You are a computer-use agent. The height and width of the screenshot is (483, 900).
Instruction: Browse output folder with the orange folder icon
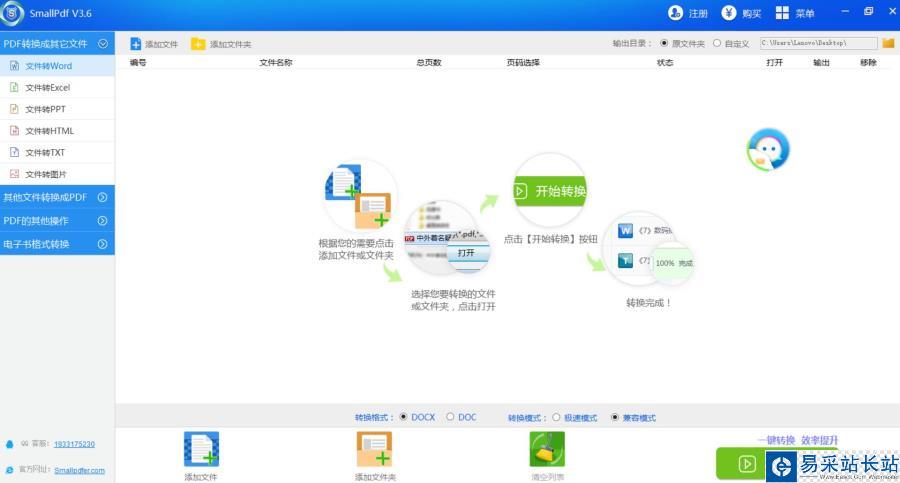tap(888, 43)
